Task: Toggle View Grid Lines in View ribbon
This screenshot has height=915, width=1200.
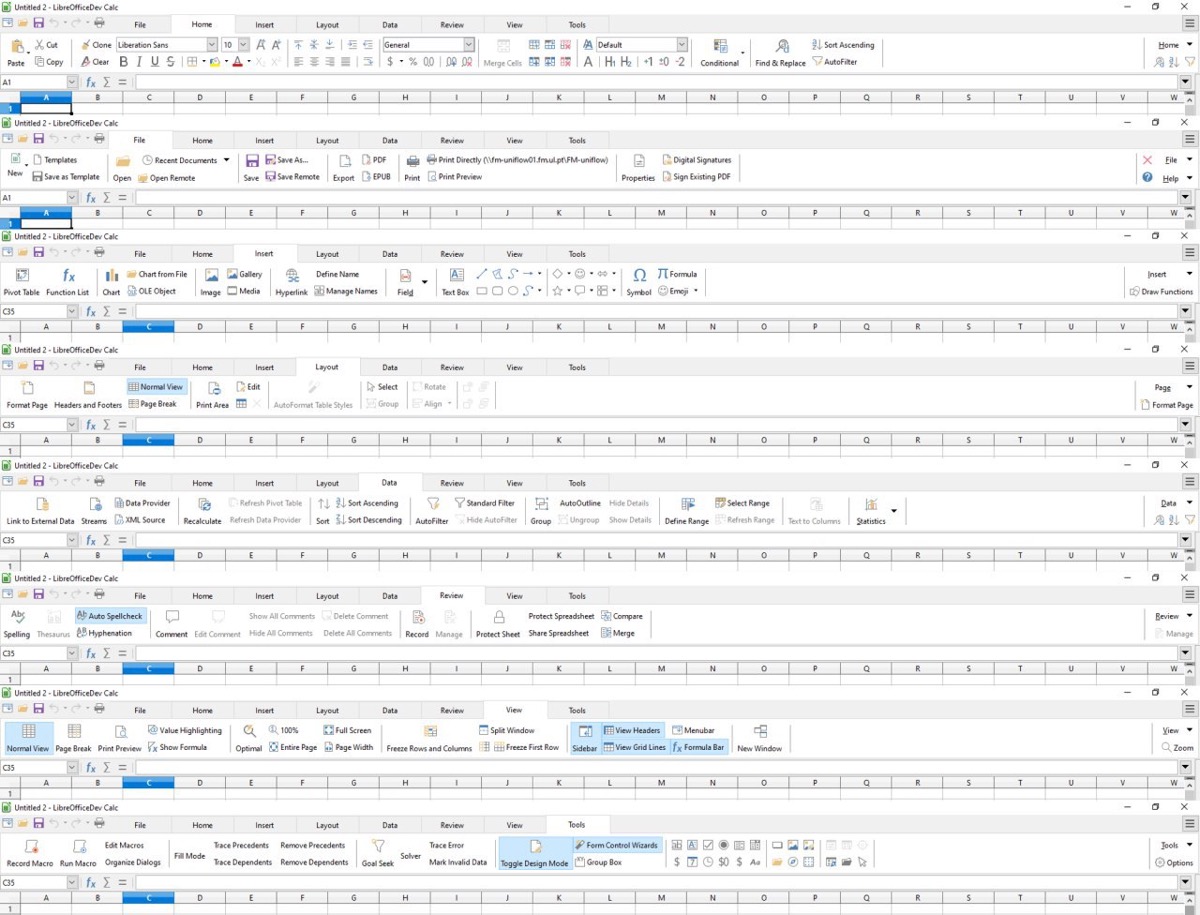Action: click(x=634, y=747)
